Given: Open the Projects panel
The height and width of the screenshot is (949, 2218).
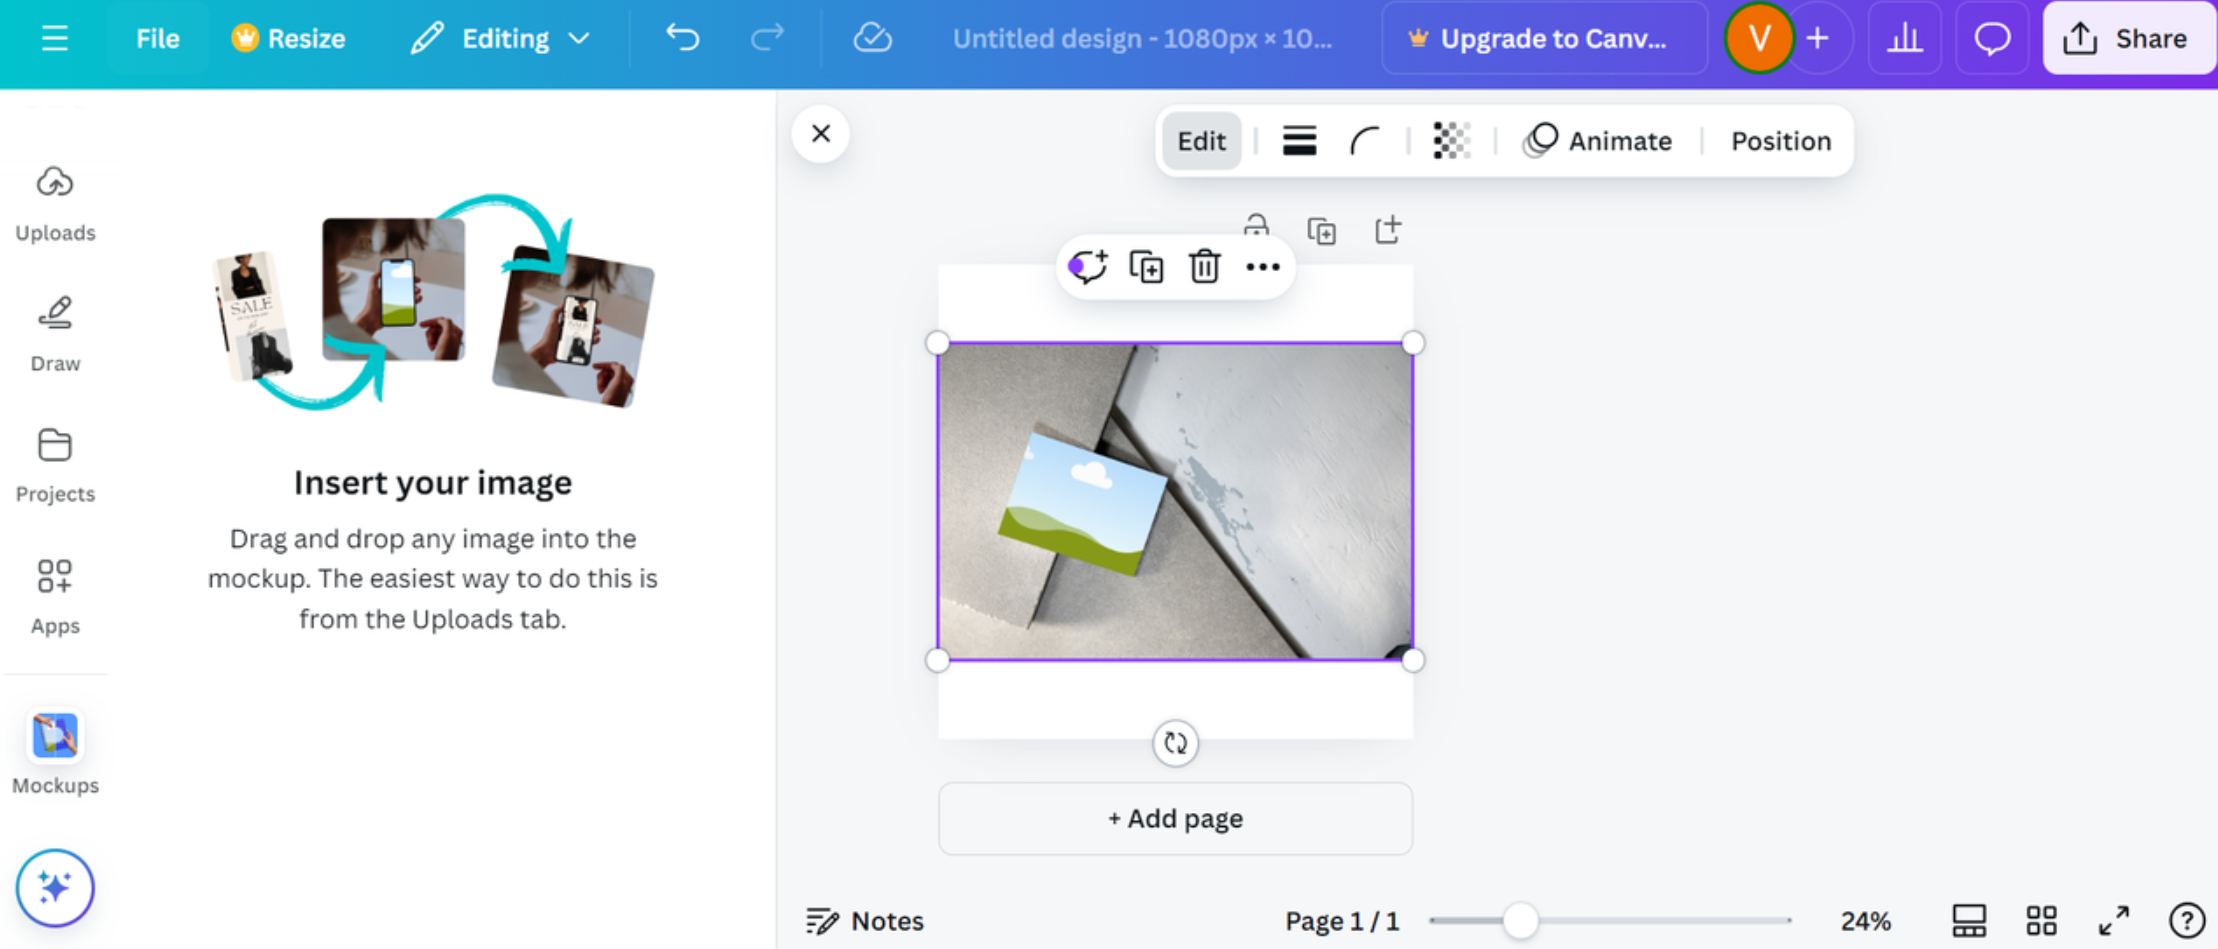Looking at the screenshot, I should point(55,463).
